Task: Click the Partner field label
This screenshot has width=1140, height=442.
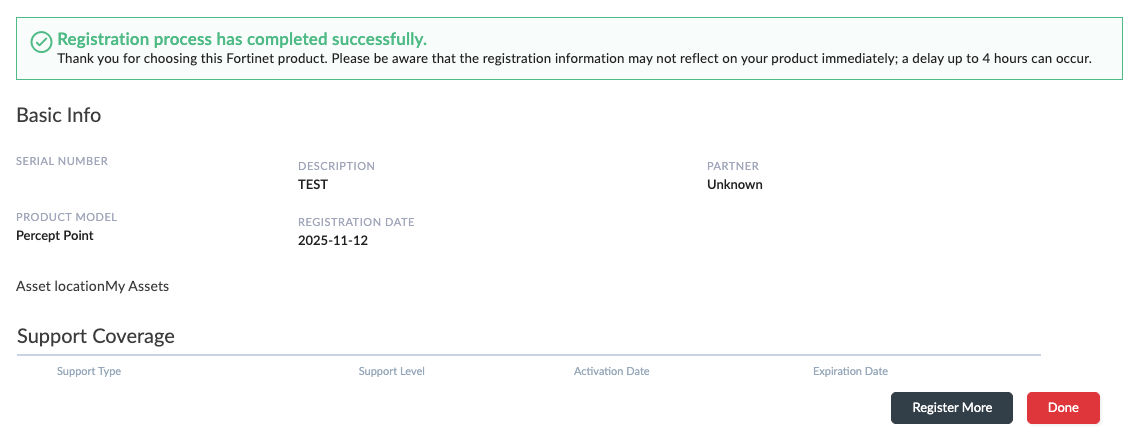Action: [733, 166]
